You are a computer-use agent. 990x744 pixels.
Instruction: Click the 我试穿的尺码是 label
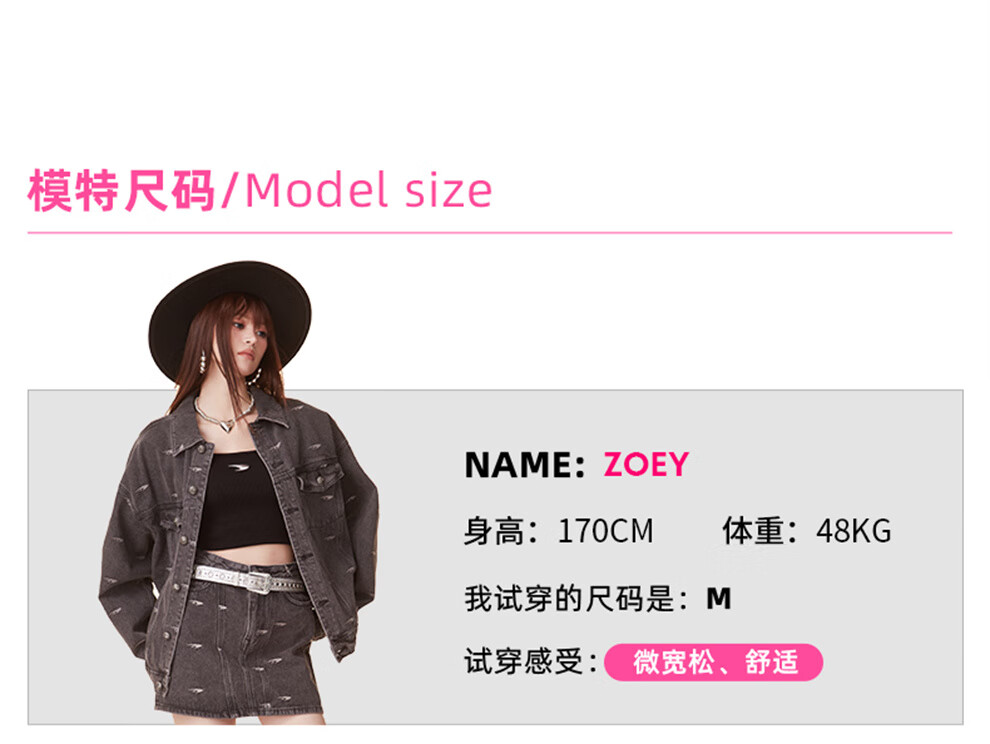(576, 598)
